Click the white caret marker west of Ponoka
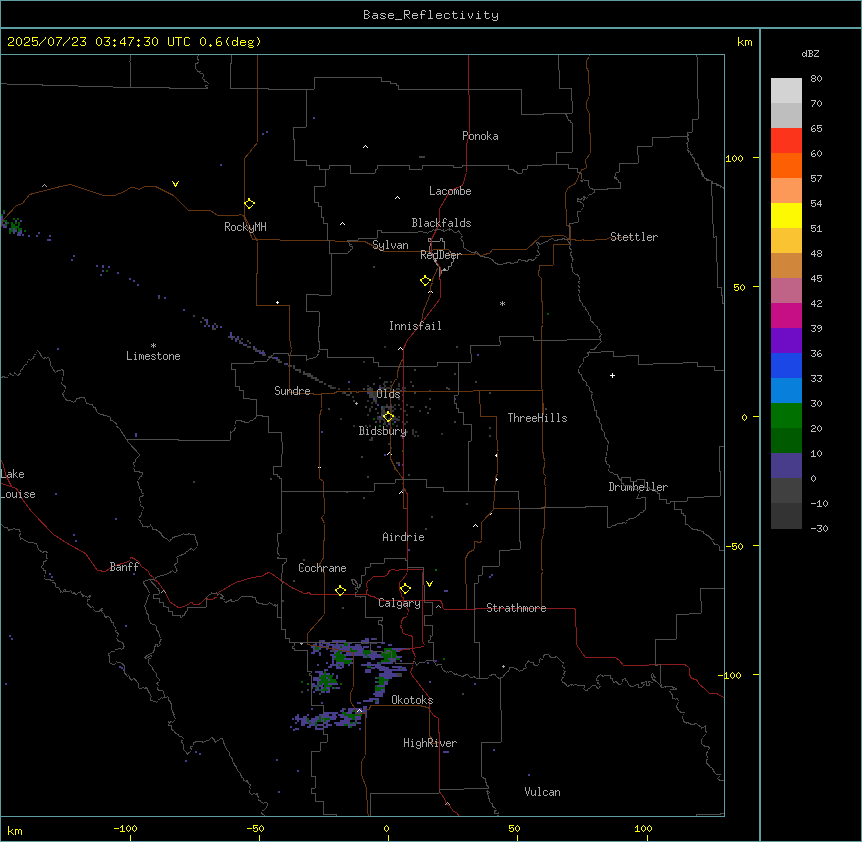This screenshot has height=842, width=862. 366,147
